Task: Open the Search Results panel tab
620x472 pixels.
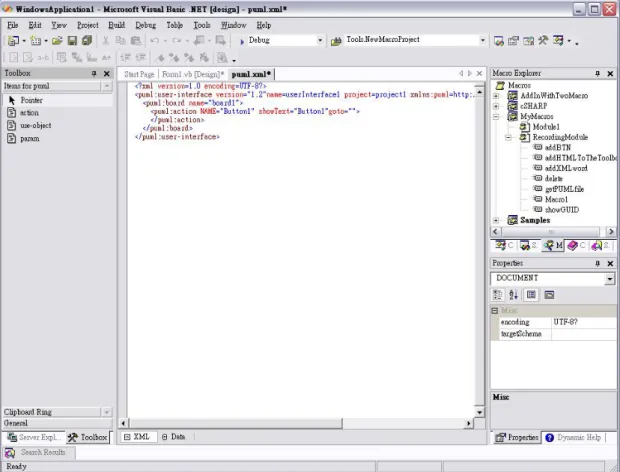Action: [38, 453]
